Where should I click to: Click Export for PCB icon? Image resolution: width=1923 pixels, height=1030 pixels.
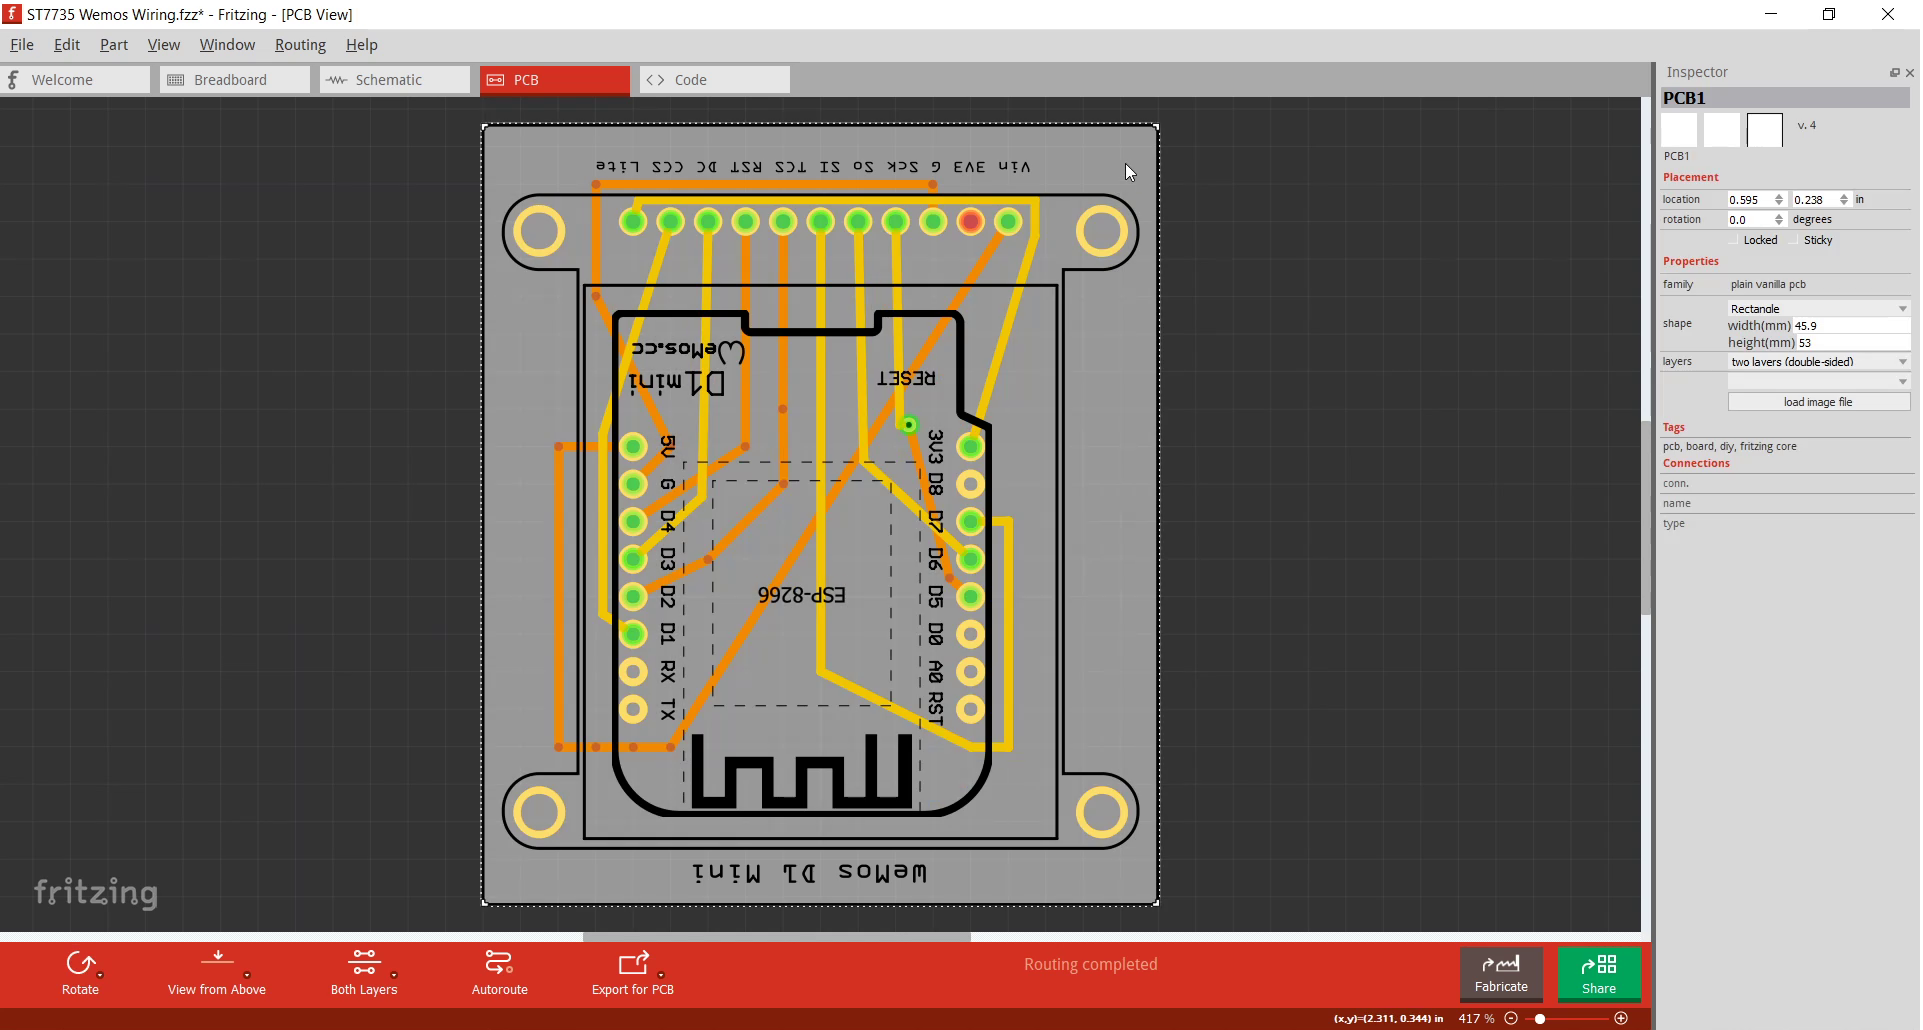pyautogui.click(x=633, y=963)
